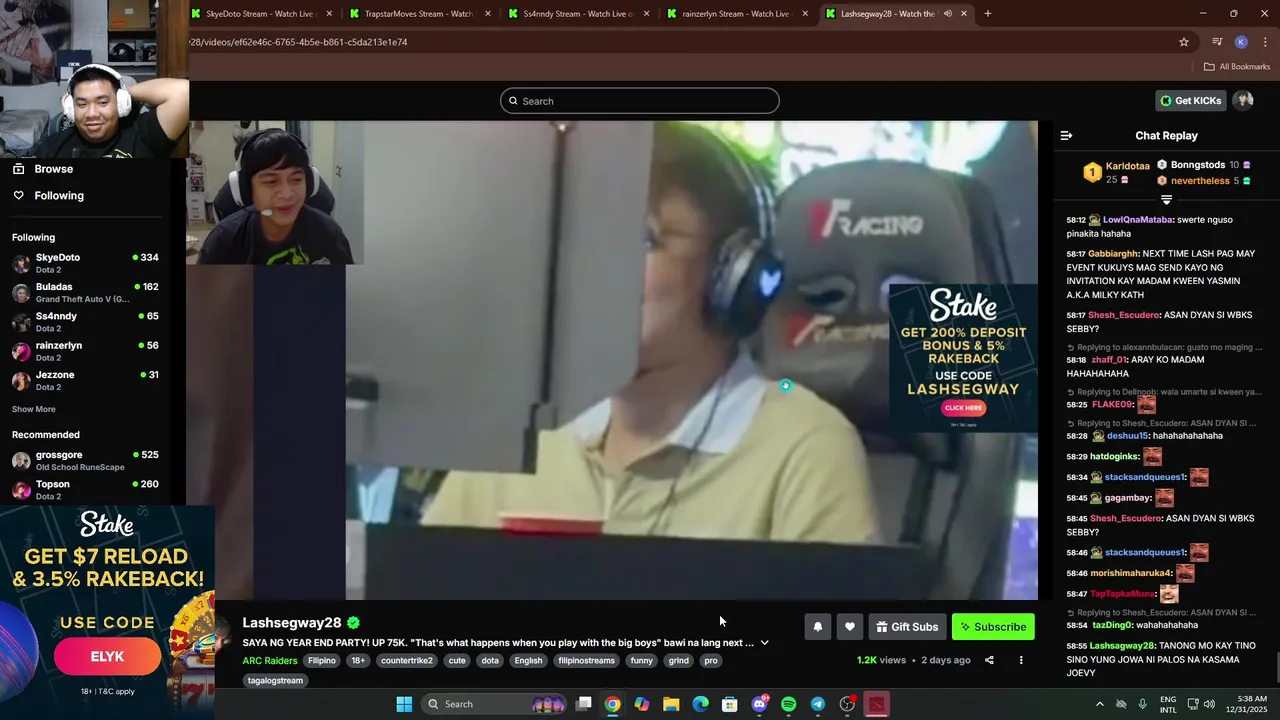This screenshot has height=720, width=1280.
Task: Open a new browser tab
Action: pyautogui.click(x=988, y=14)
